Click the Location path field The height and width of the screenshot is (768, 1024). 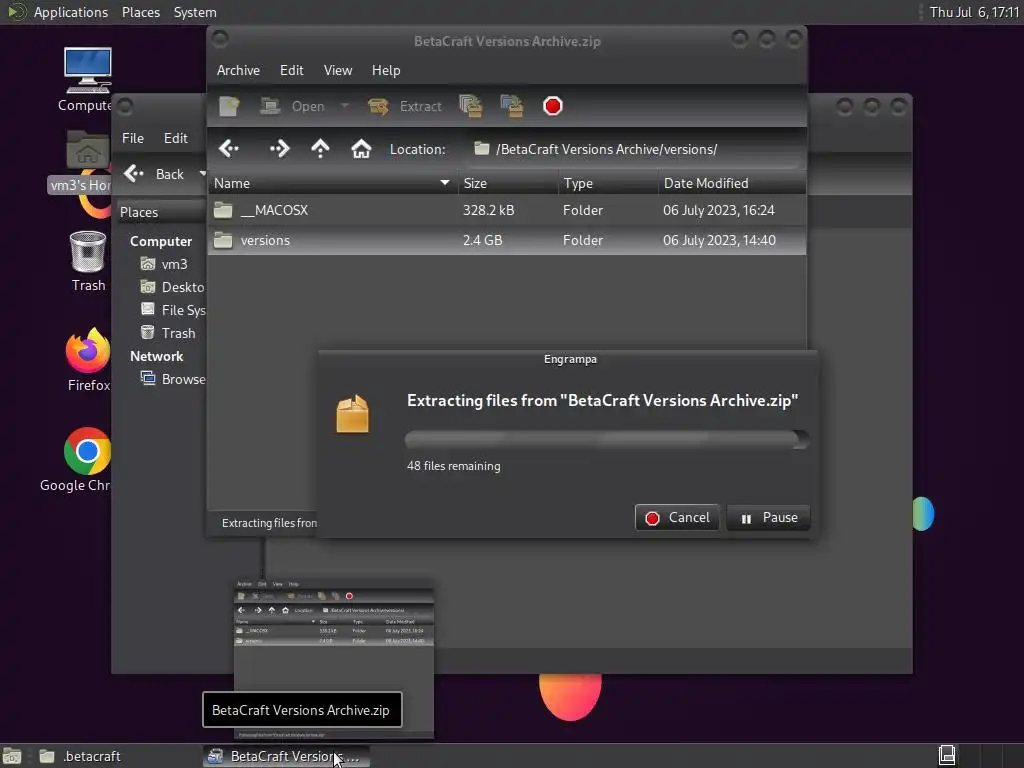point(635,150)
